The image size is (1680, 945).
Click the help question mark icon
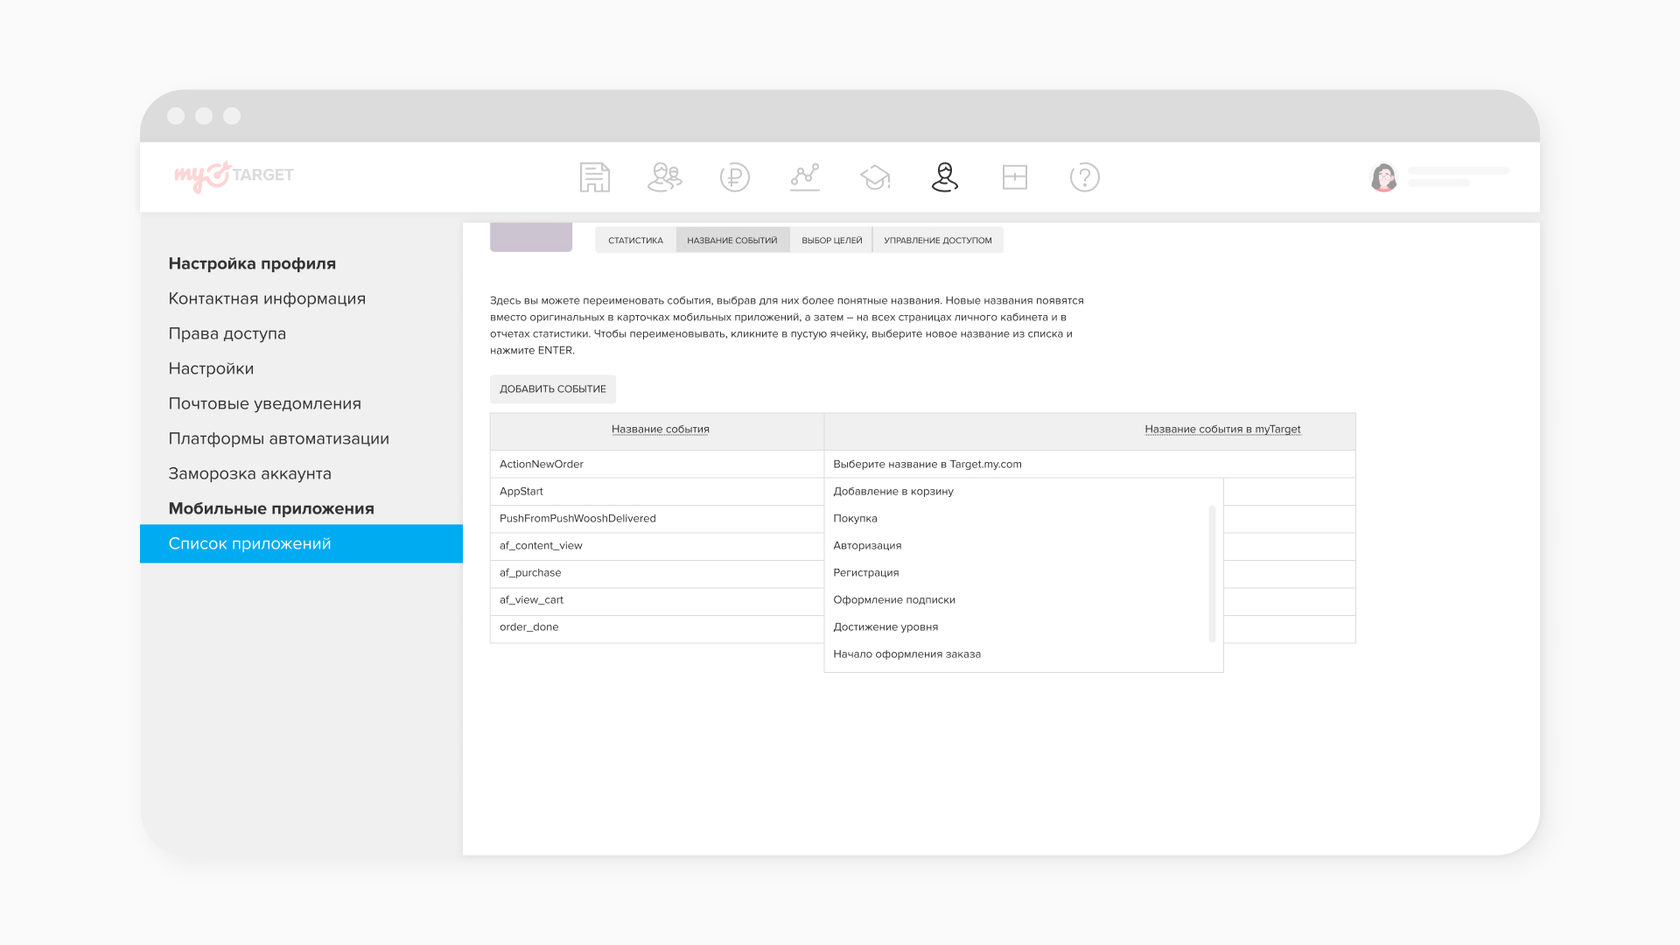[x=1085, y=177]
